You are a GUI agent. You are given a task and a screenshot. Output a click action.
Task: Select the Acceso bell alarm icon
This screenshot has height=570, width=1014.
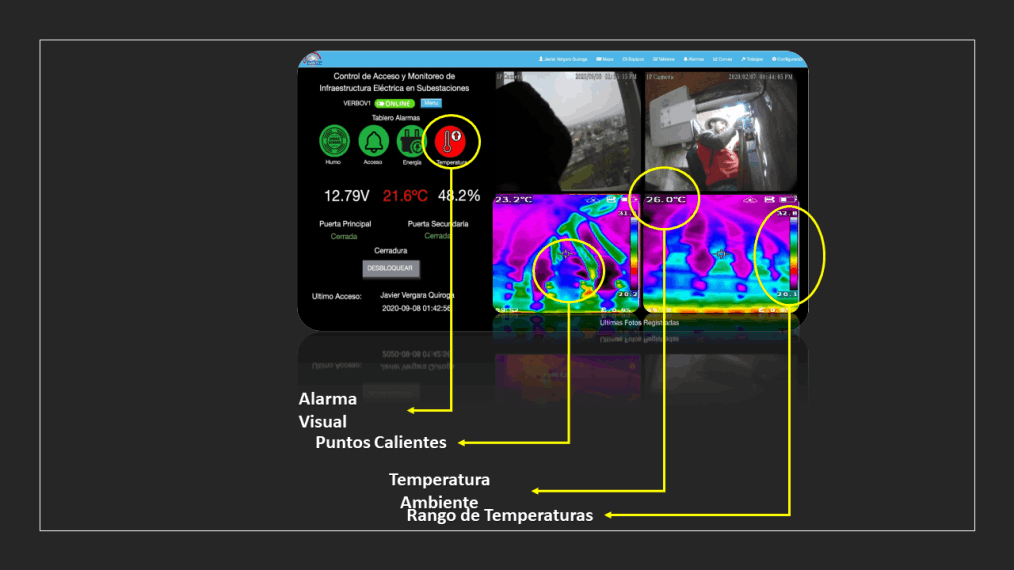pyautogui.click(x=373, y=139)
